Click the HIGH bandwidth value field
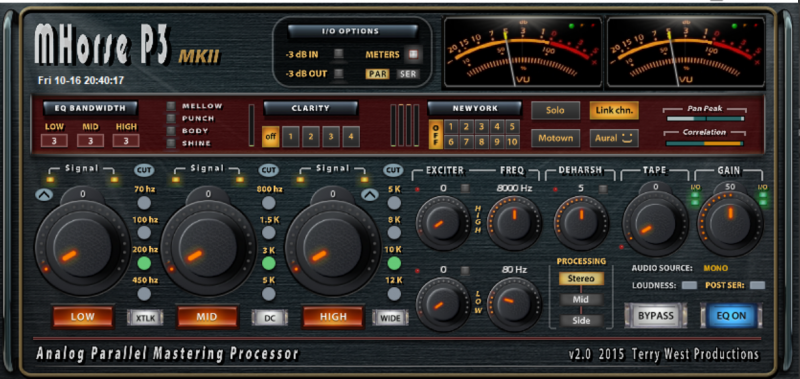Image resolution: width=800 pixels, height=379 pixels. point(126,140)
